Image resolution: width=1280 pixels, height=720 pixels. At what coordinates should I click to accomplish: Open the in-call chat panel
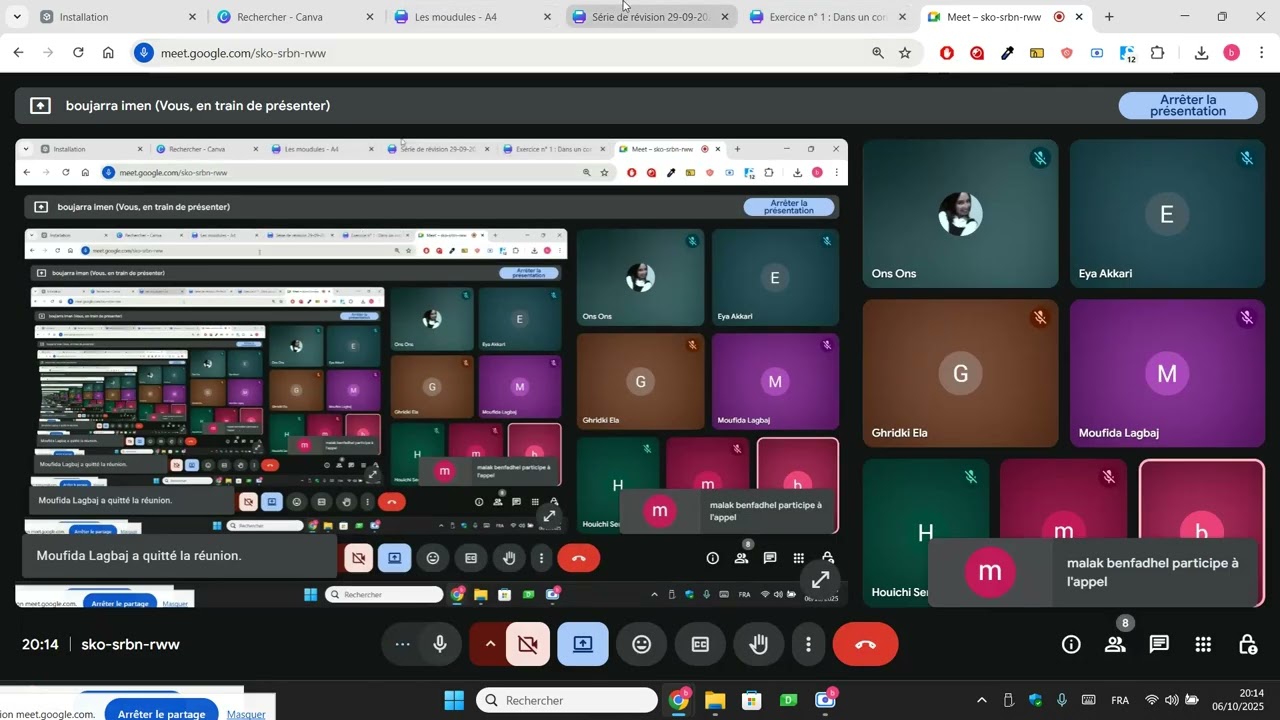coord(1159,645)
